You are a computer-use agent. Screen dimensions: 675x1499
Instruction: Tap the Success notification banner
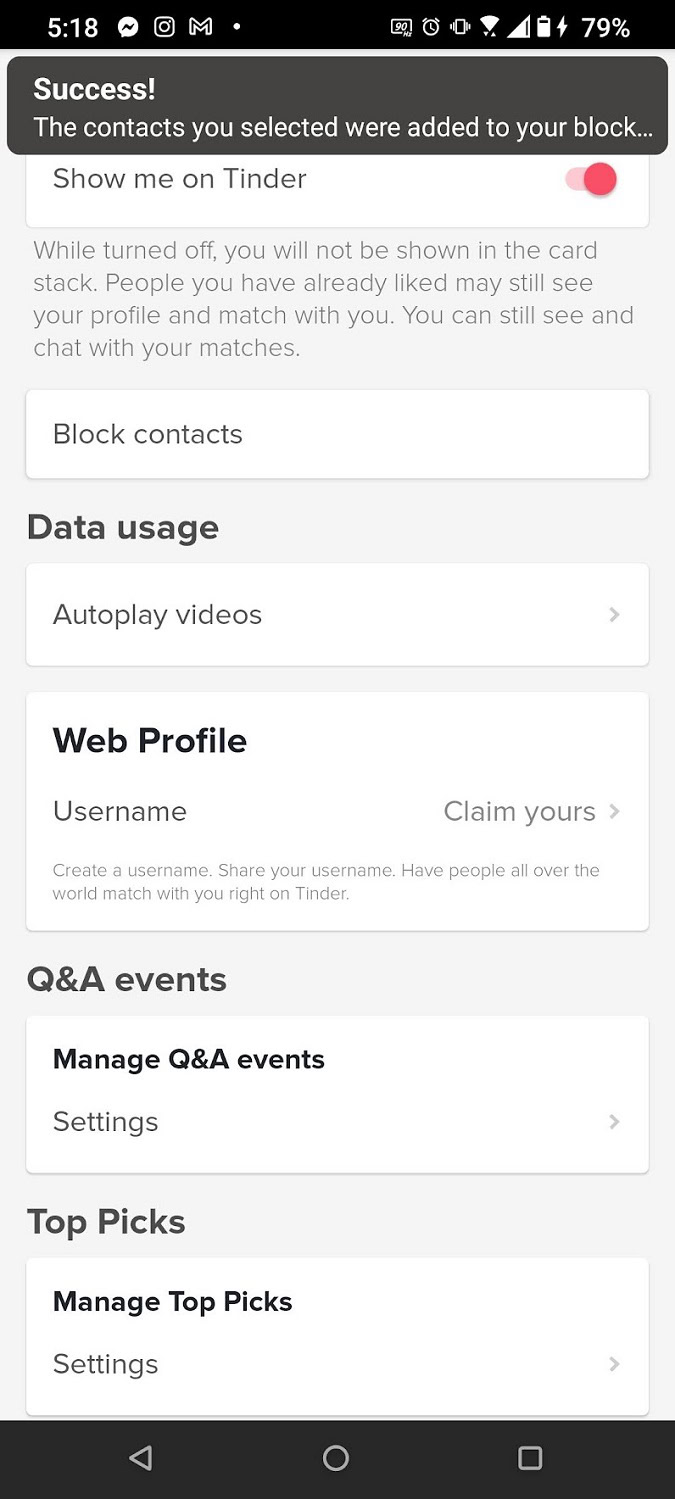[337, 106]
